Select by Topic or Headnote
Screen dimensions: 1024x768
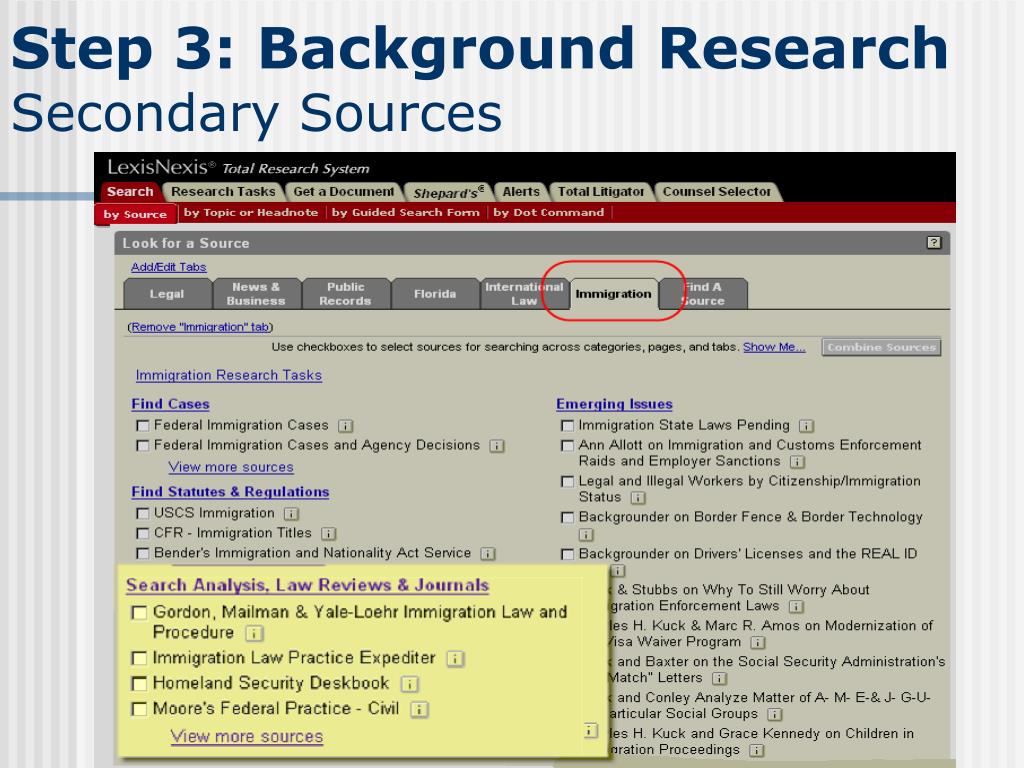click(x=251, y=212)
